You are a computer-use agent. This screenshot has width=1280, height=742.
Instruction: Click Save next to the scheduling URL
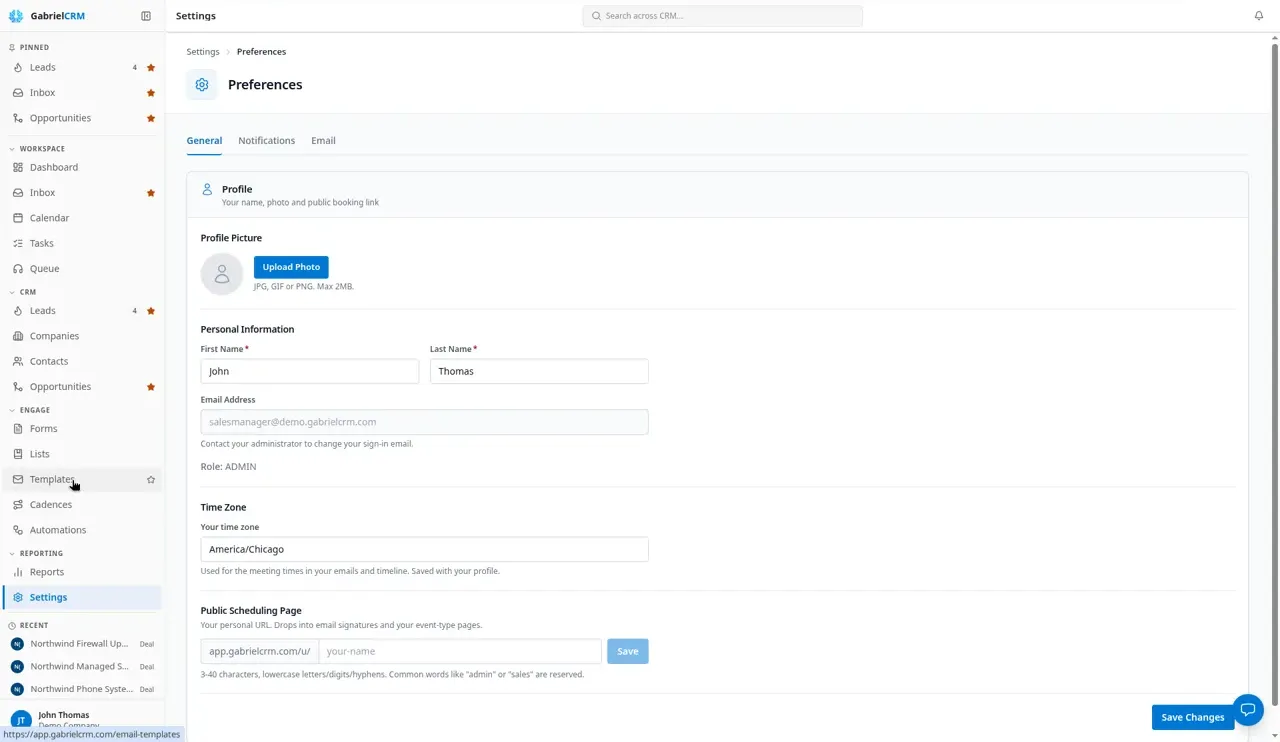(627, 651)
